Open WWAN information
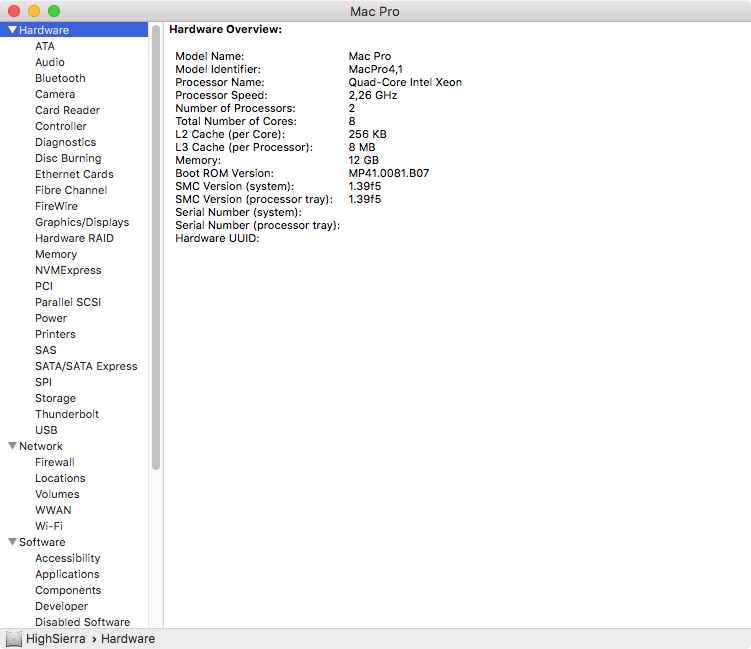The image size is (751, 649). [x=53, y=510]
